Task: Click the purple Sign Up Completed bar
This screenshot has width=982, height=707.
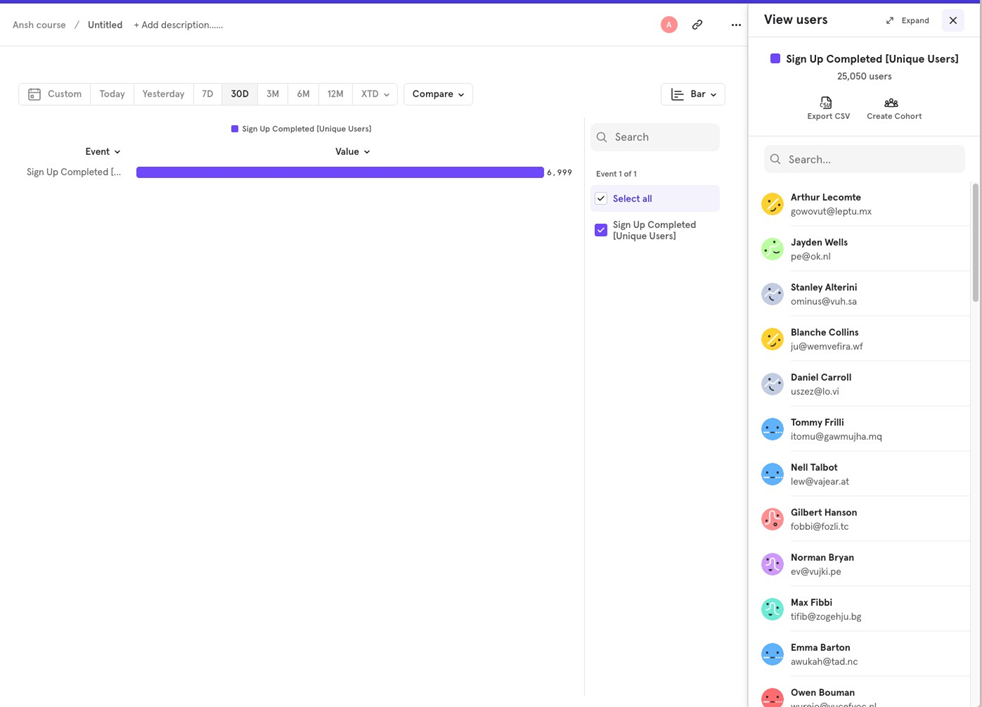Action: pos(340,172)
